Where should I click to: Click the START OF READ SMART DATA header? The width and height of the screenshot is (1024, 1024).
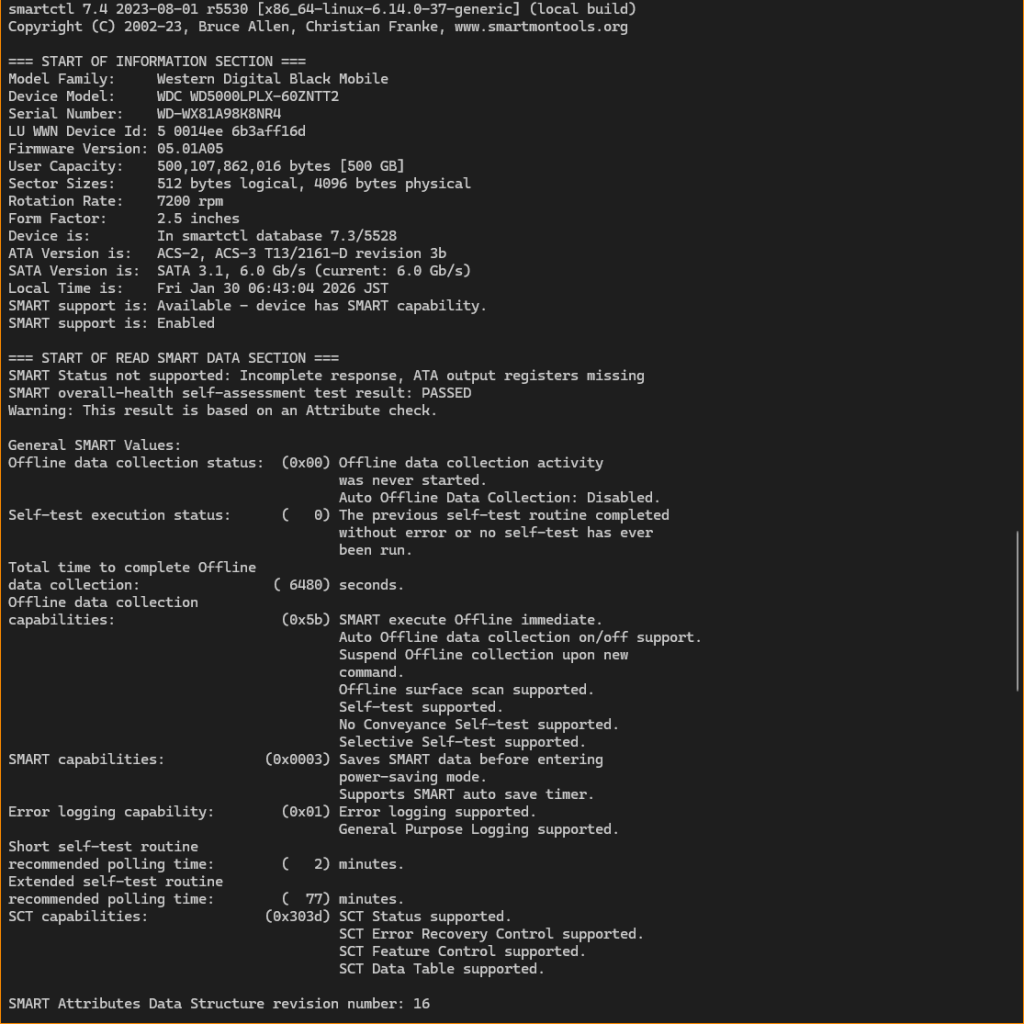coord(174,358)
